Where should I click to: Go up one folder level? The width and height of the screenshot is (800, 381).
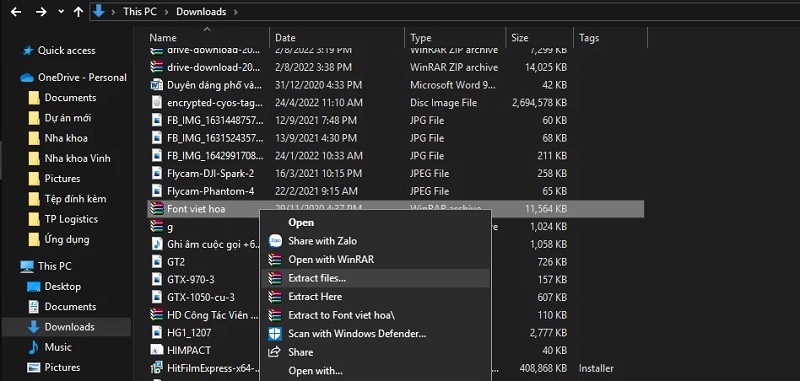pyautogui.click(x=78, y=12)
